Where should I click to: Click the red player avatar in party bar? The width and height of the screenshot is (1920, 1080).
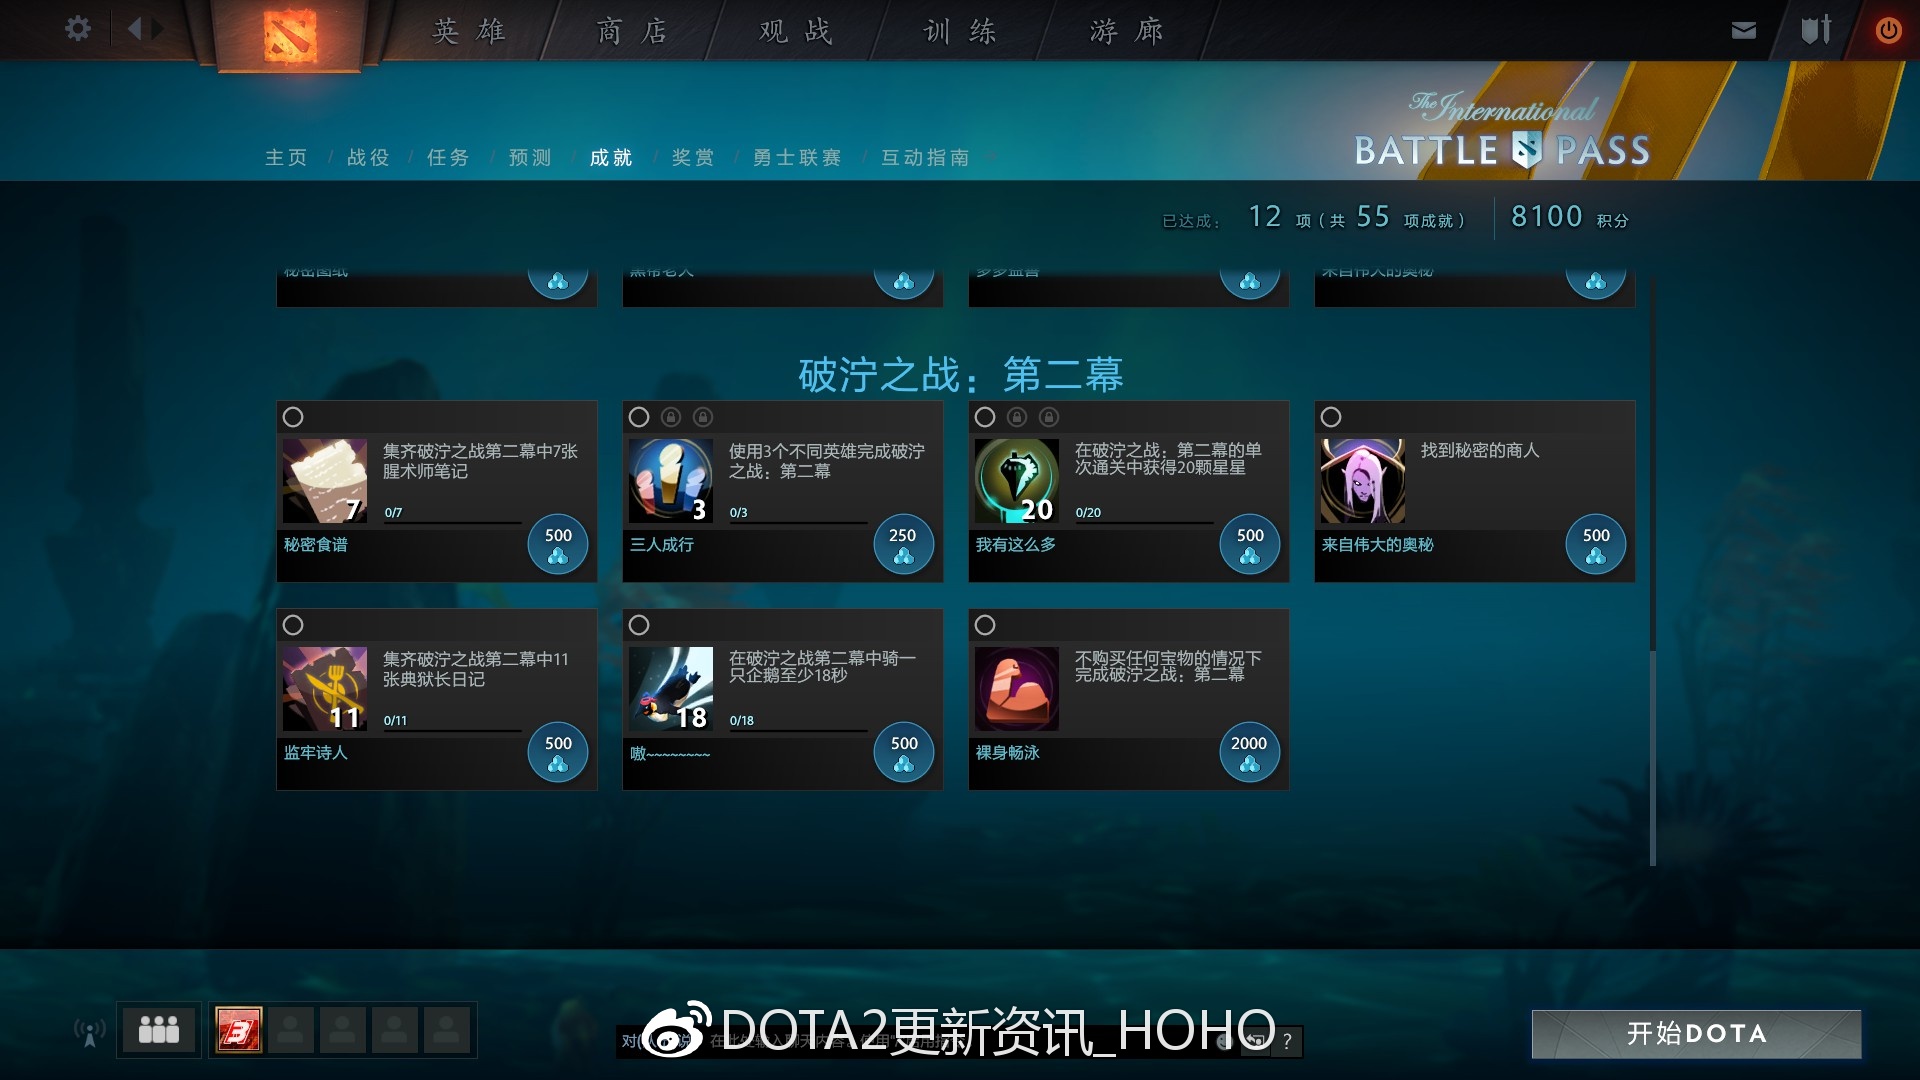point(239,1030)
